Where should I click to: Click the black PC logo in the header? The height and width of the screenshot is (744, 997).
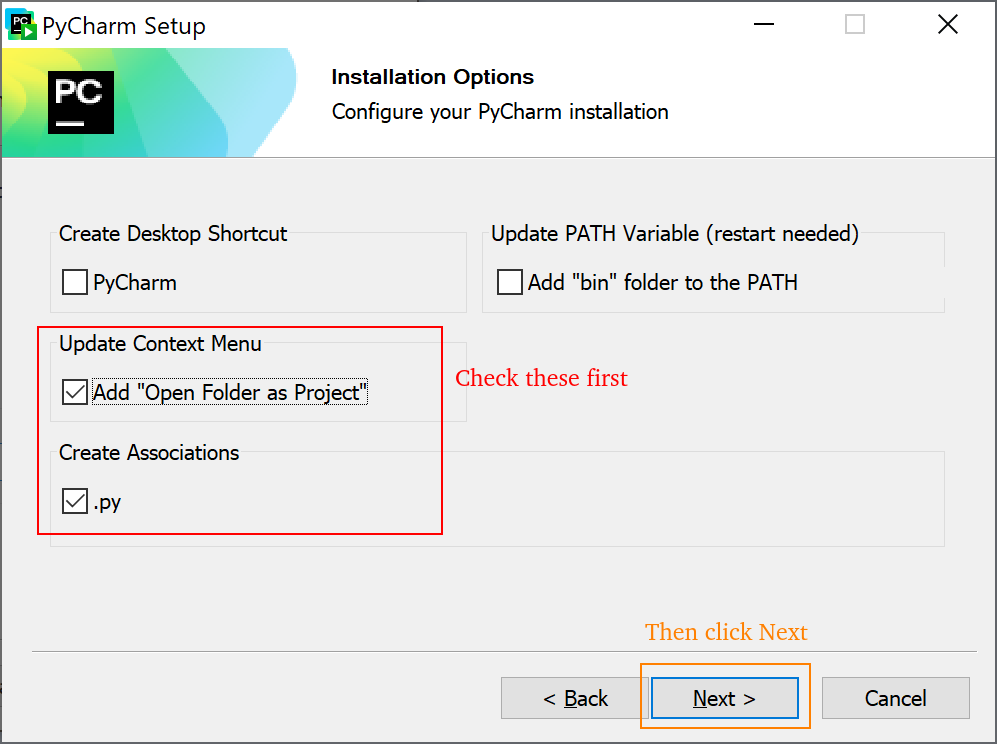[81, 102]
